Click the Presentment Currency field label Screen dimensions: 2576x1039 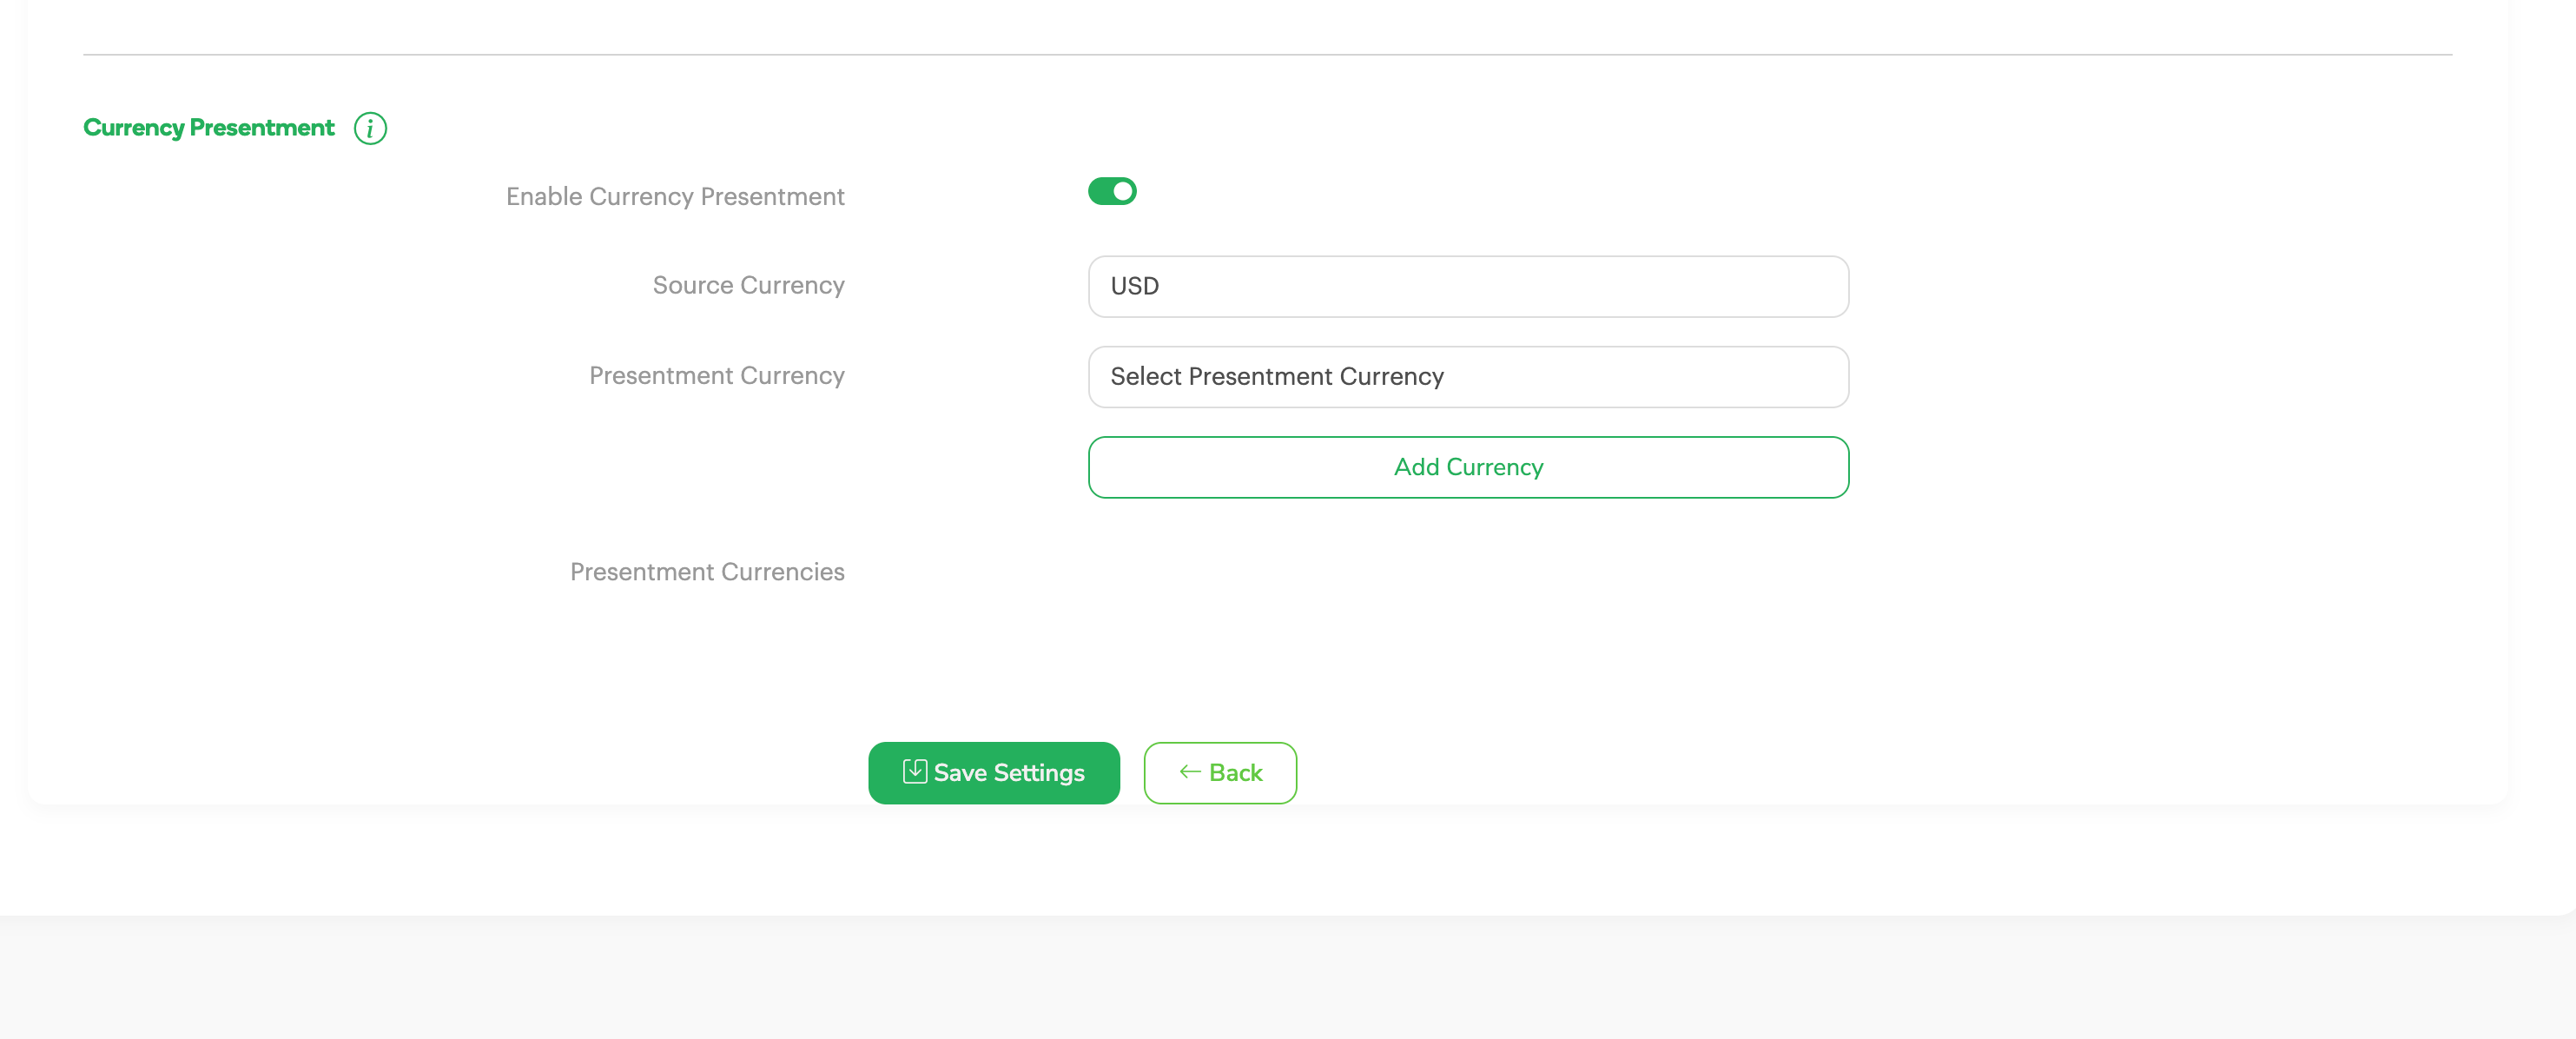[716, 376]
